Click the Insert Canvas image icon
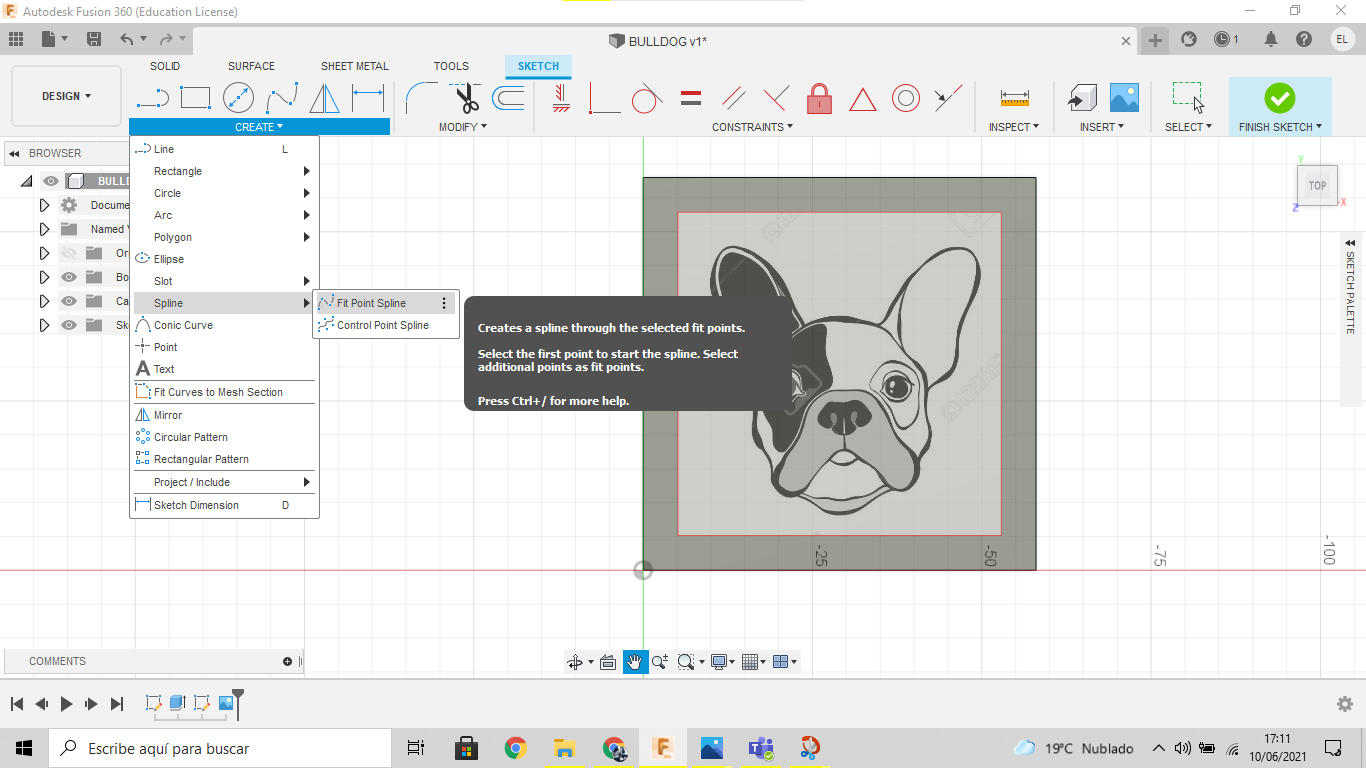 click(x=1124, y=97)
